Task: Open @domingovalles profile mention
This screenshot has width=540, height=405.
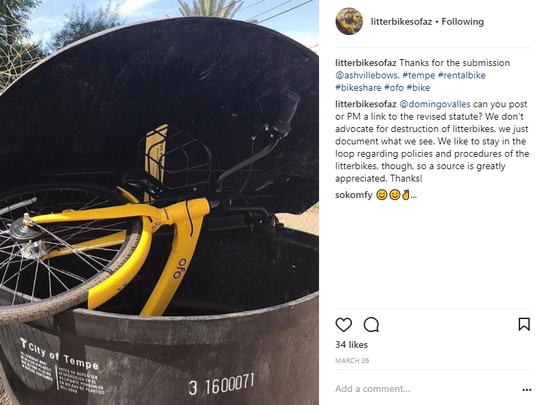Action: point(435,104)
